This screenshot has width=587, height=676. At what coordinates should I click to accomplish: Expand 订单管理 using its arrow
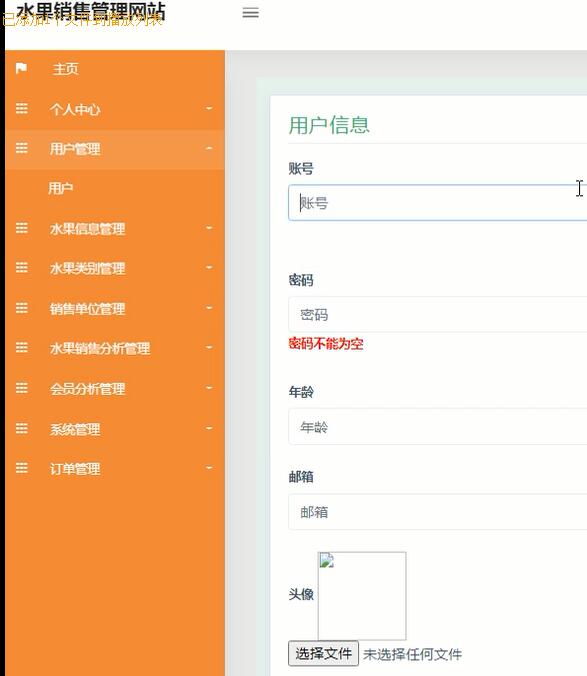click(209, 468)
